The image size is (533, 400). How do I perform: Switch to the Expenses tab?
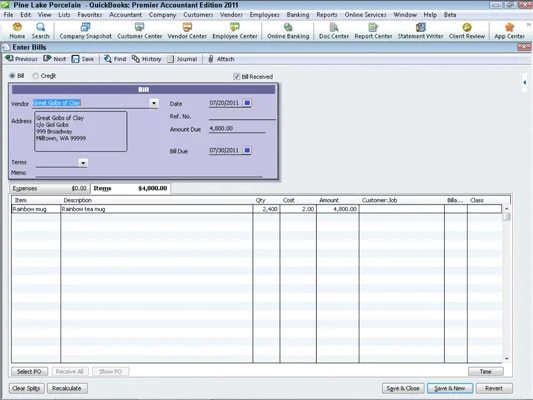(x=49, y=188)
